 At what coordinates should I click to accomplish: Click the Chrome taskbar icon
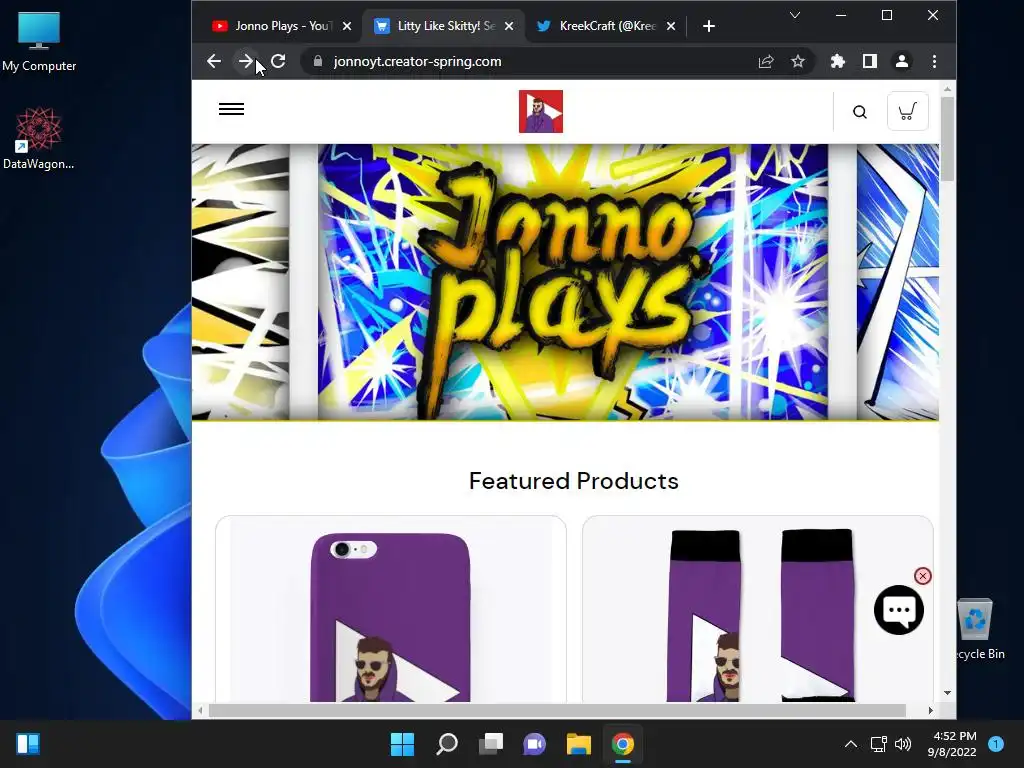(622, 744)
